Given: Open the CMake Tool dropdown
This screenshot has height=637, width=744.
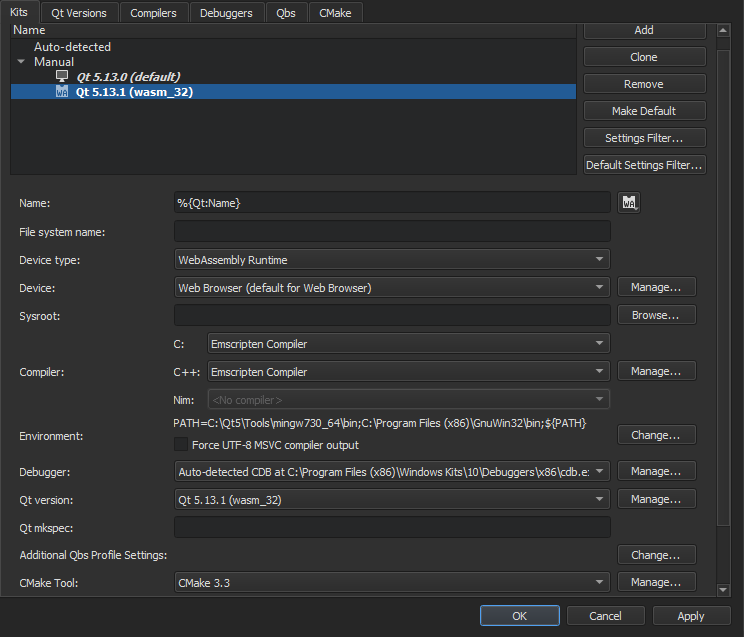Looking at the screenshot, I should 392,582.
